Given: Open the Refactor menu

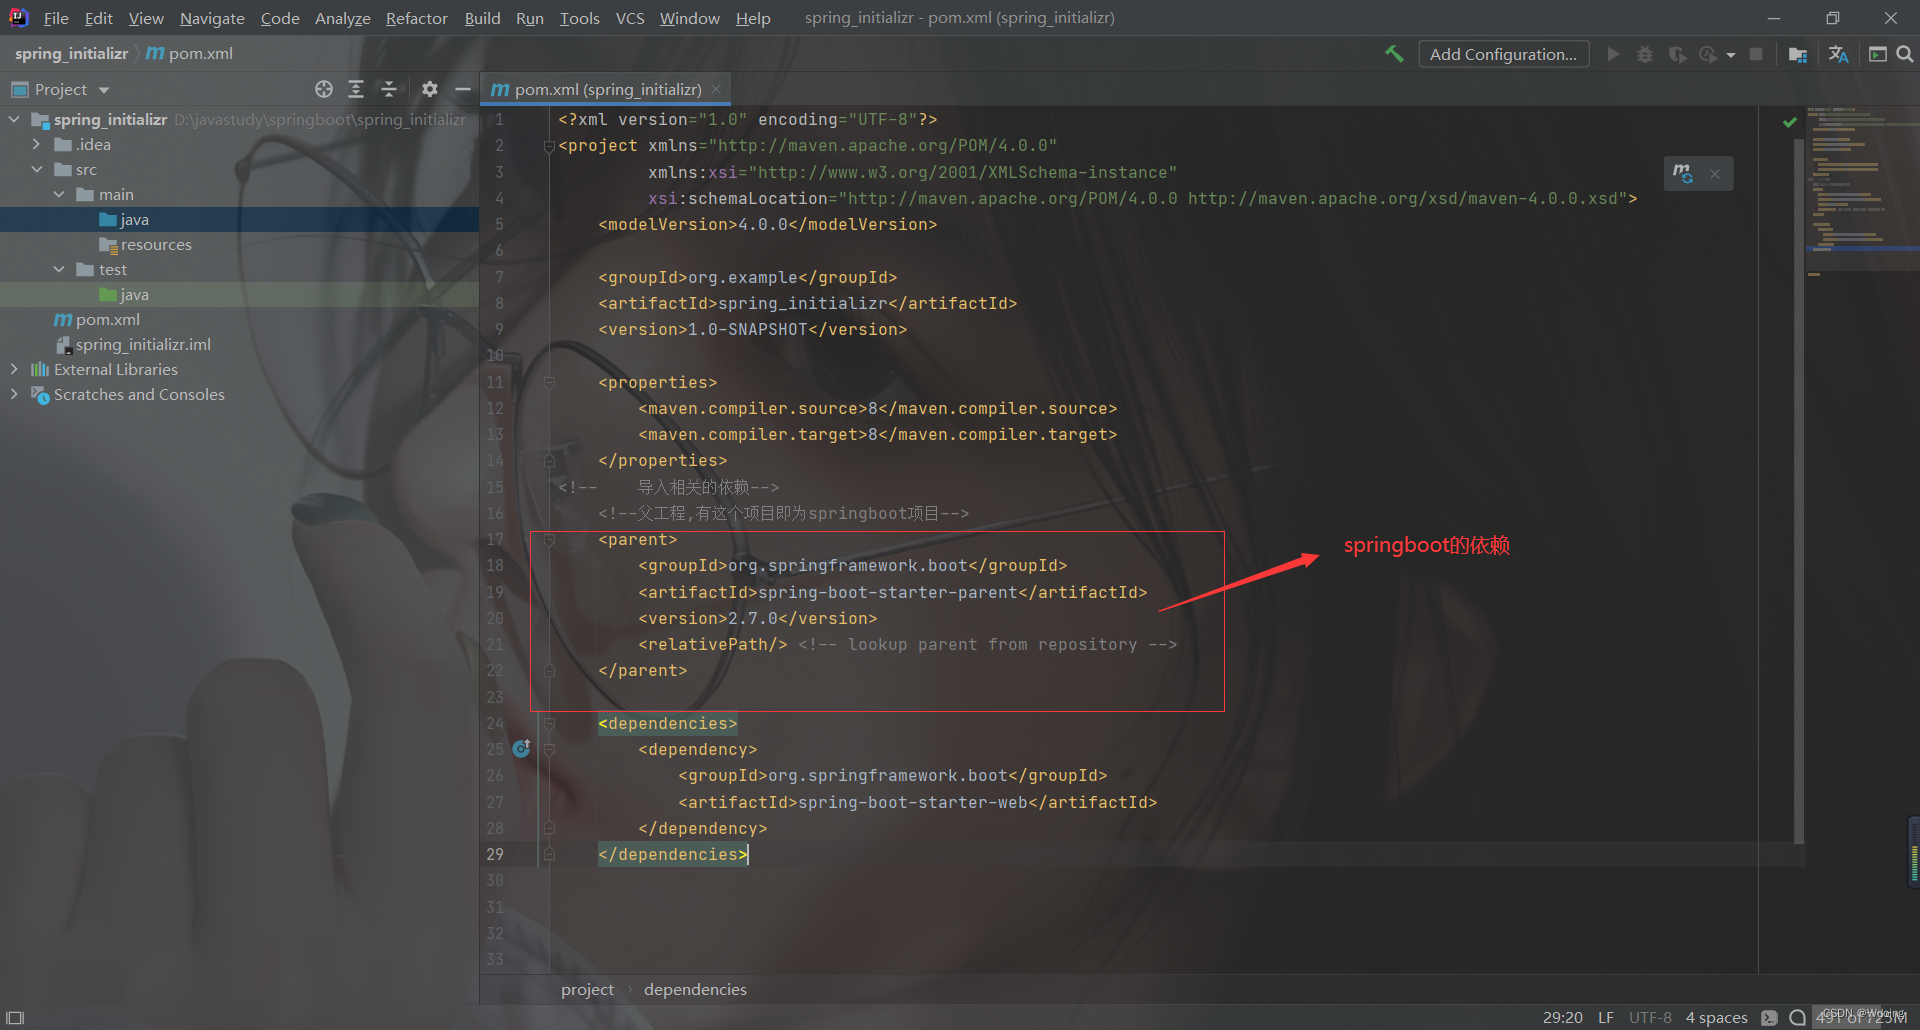Looking at the screenshot, I should click(x=416, y=18).
